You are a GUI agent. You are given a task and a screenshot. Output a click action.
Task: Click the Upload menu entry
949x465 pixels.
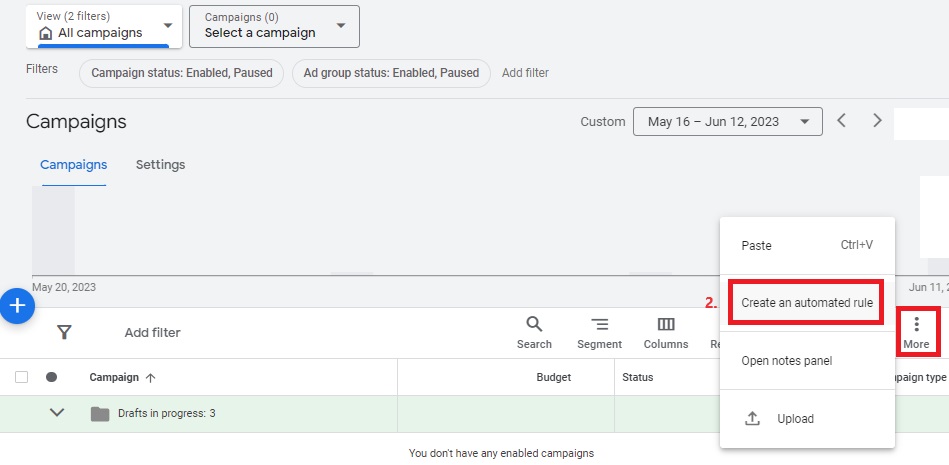pos(795,419)
